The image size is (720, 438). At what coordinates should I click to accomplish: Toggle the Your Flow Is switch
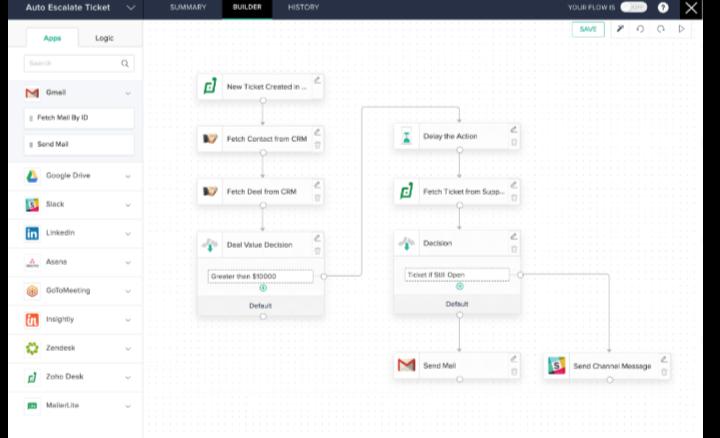[633, 8]
